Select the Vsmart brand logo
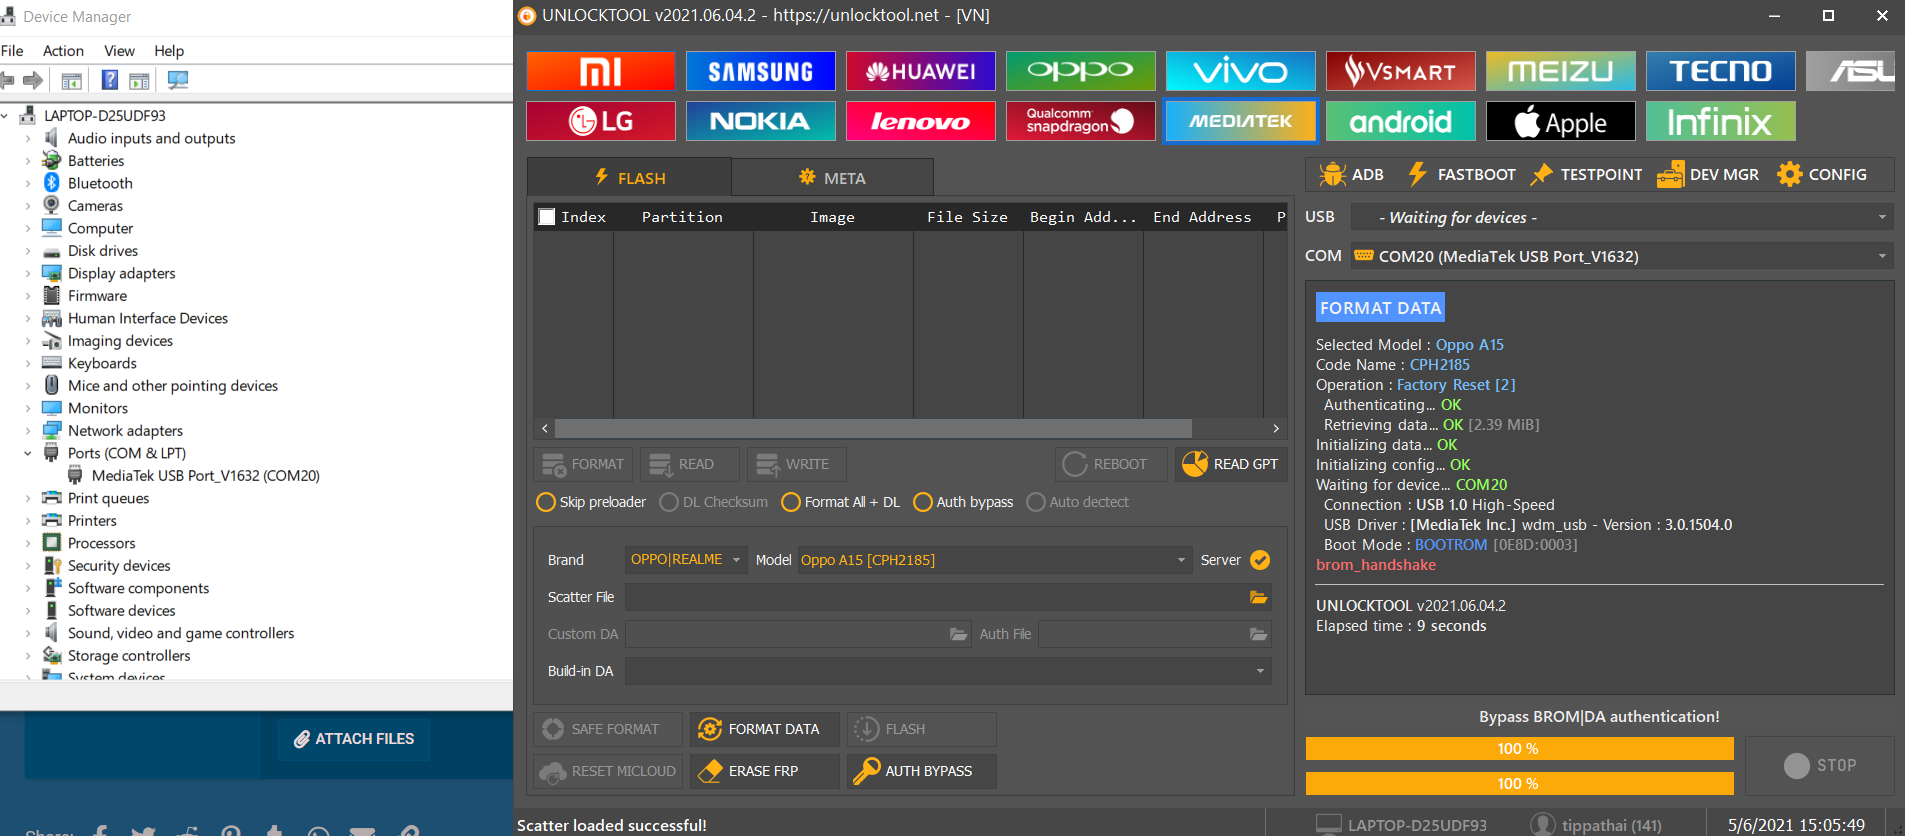The image size is (1905, 836). tap(1401, 71)
